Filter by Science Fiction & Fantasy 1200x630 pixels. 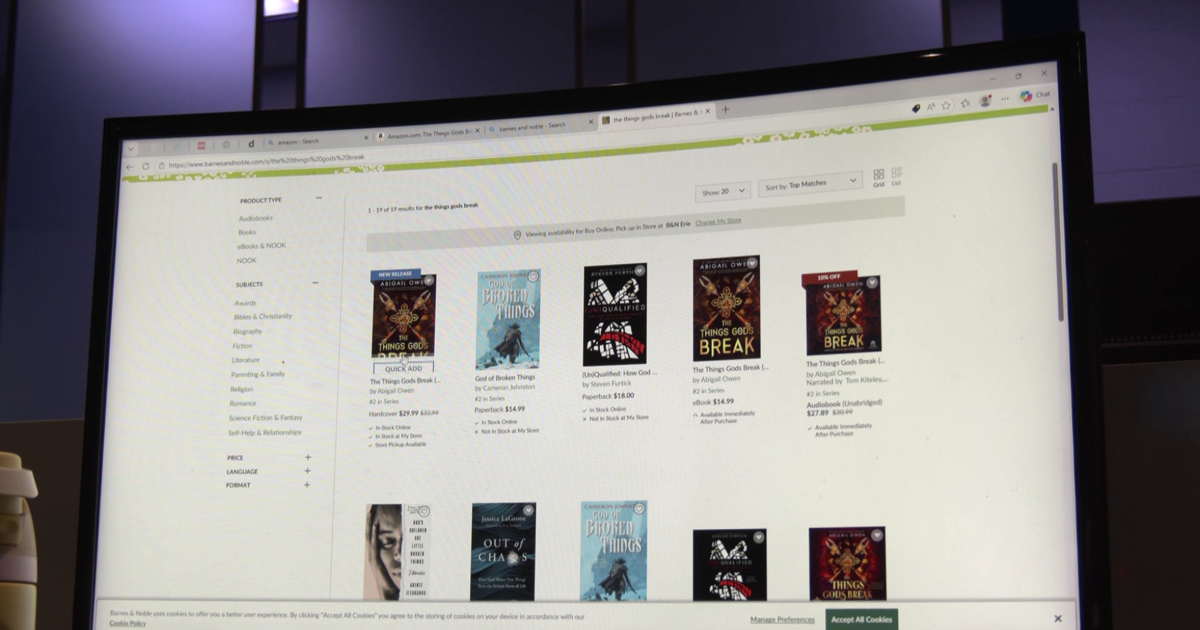pyautogui.click(x=265, y=418)
